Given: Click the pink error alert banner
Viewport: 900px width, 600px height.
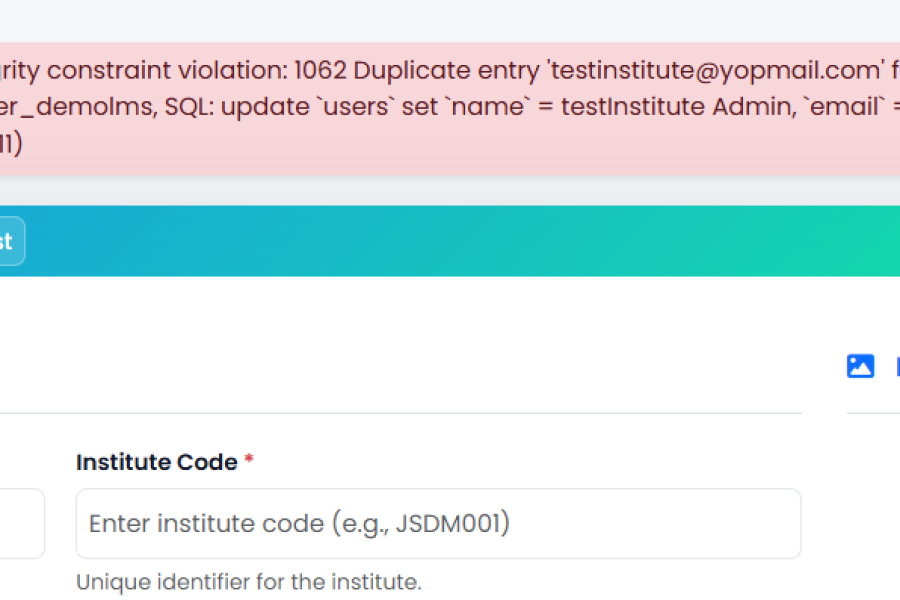Looking at the screenshot, I should tap(450, 109).
